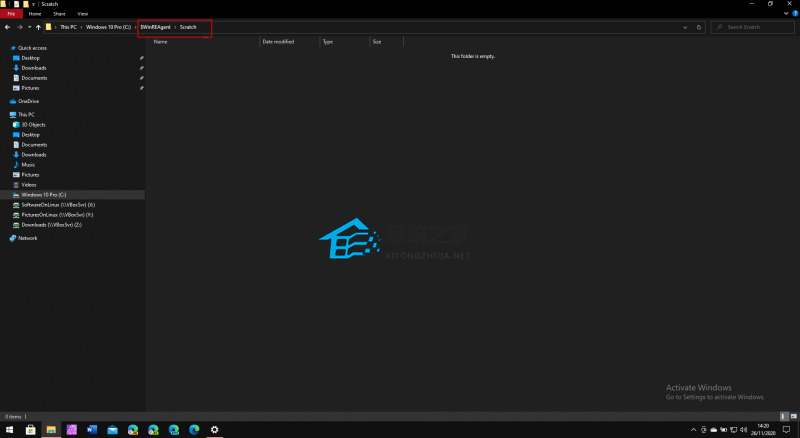800x438 pixels.
Task: Click pin icon beside Quick access Documents
Action: coord(141,78)
